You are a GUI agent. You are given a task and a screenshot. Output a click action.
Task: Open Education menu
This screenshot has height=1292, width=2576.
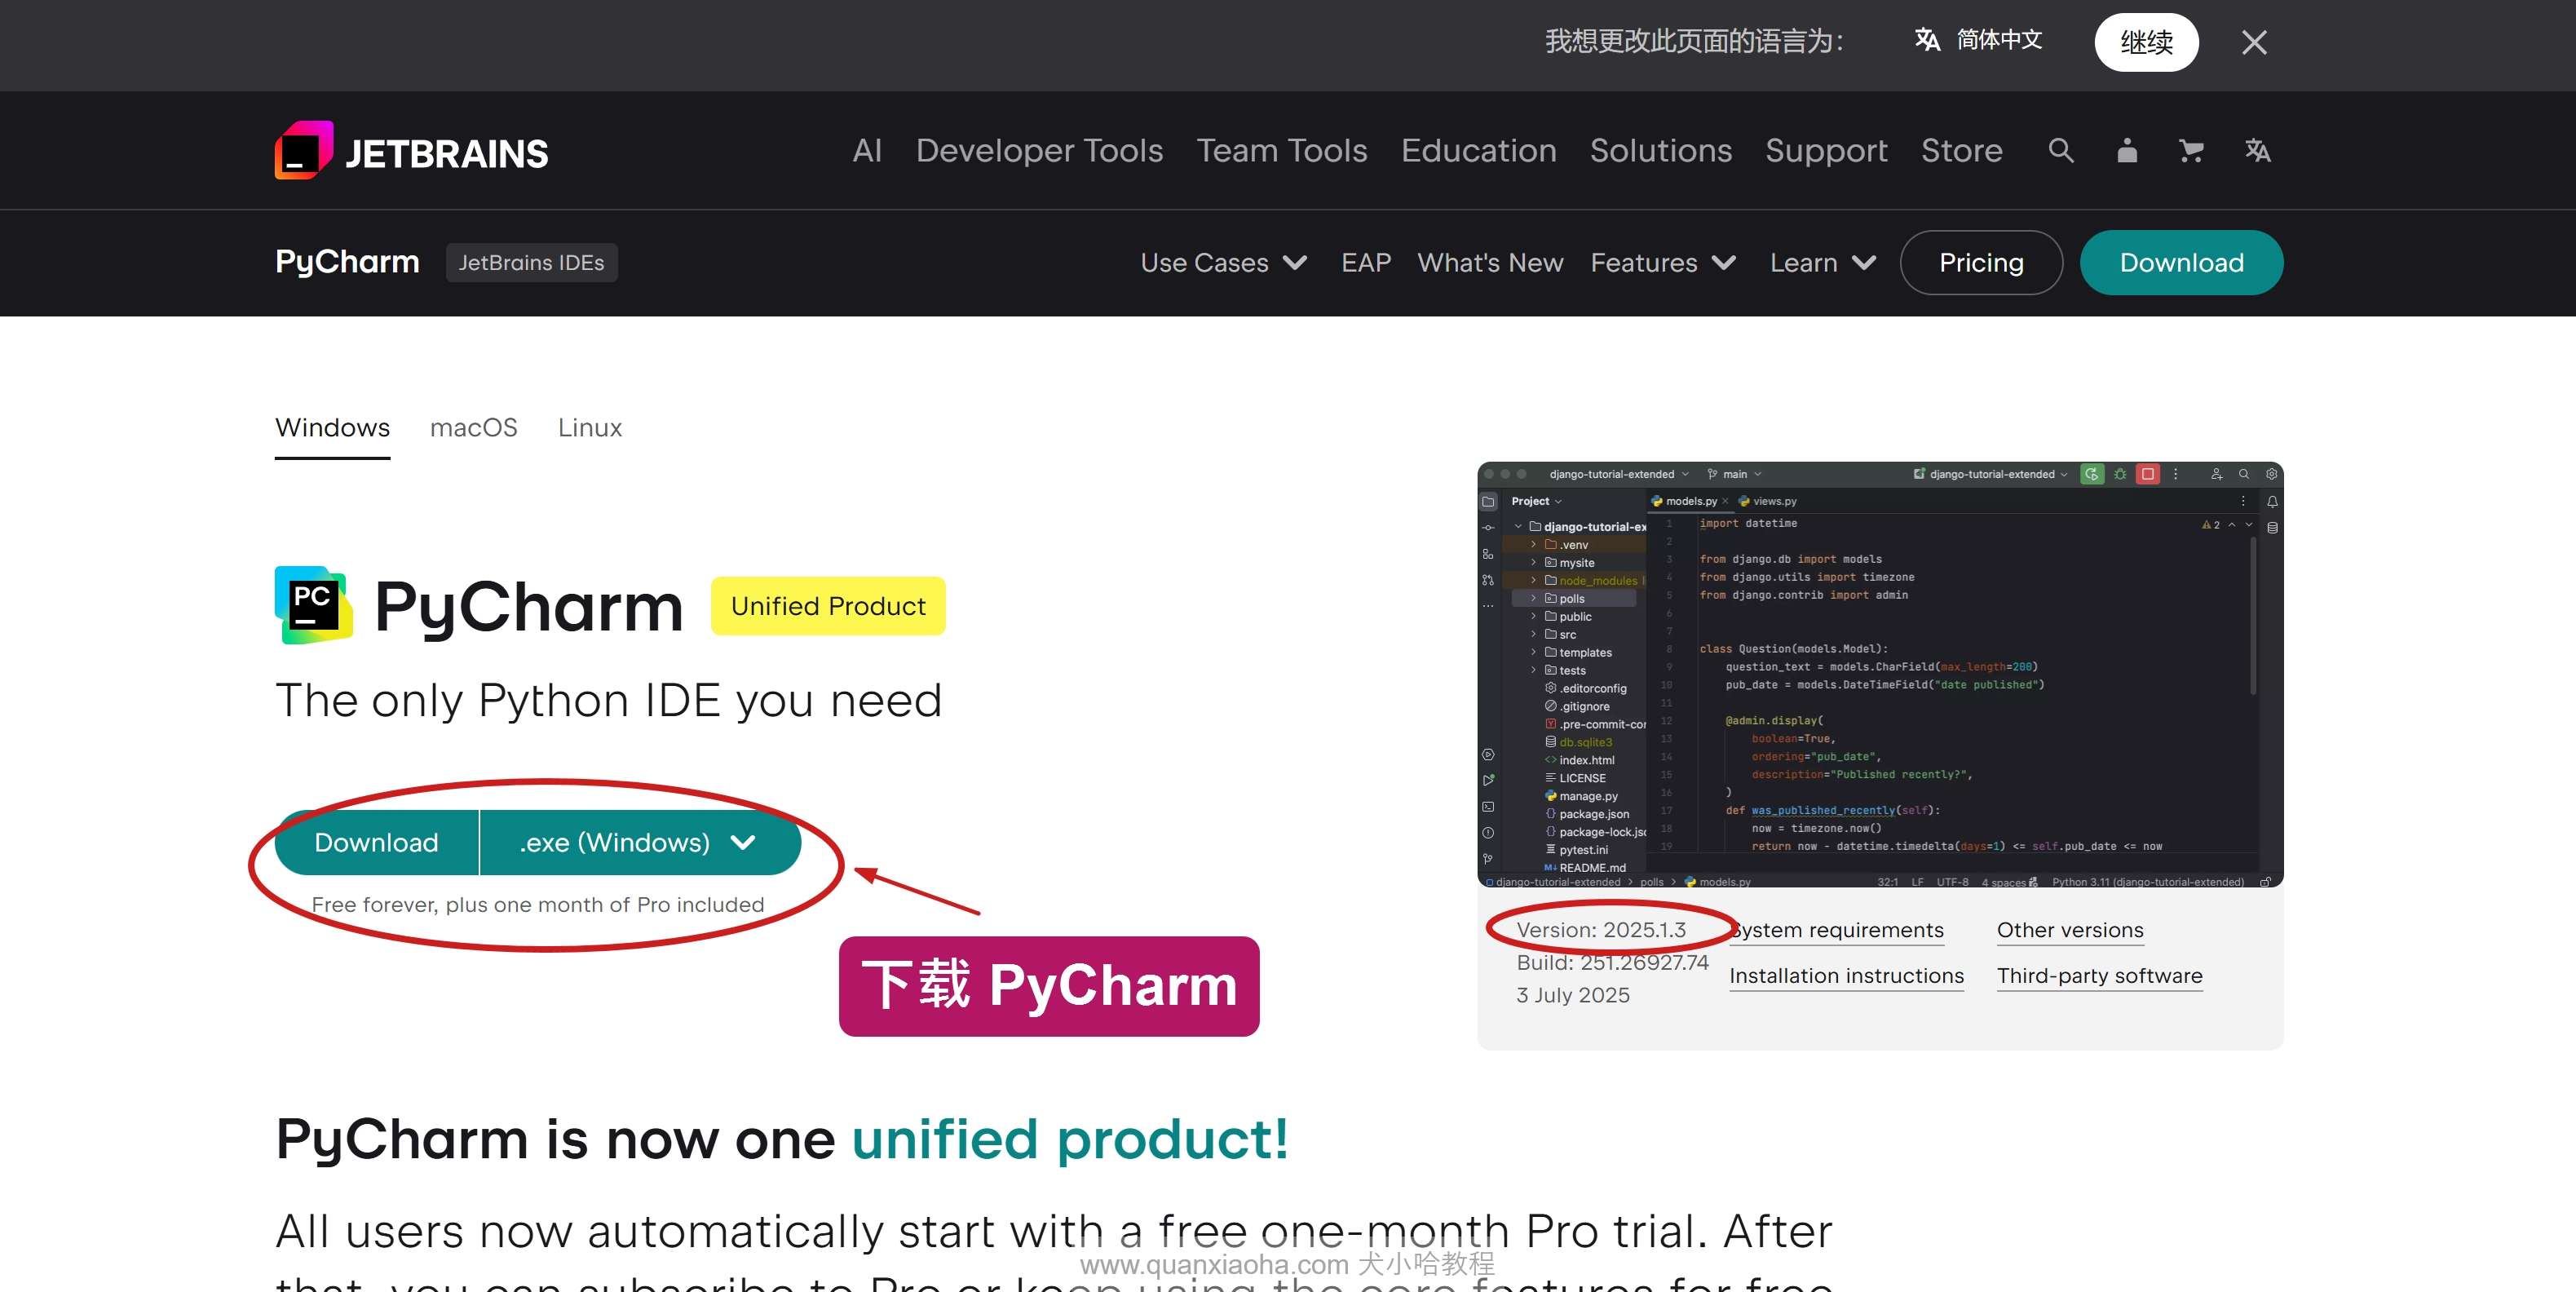(1478, 150)
